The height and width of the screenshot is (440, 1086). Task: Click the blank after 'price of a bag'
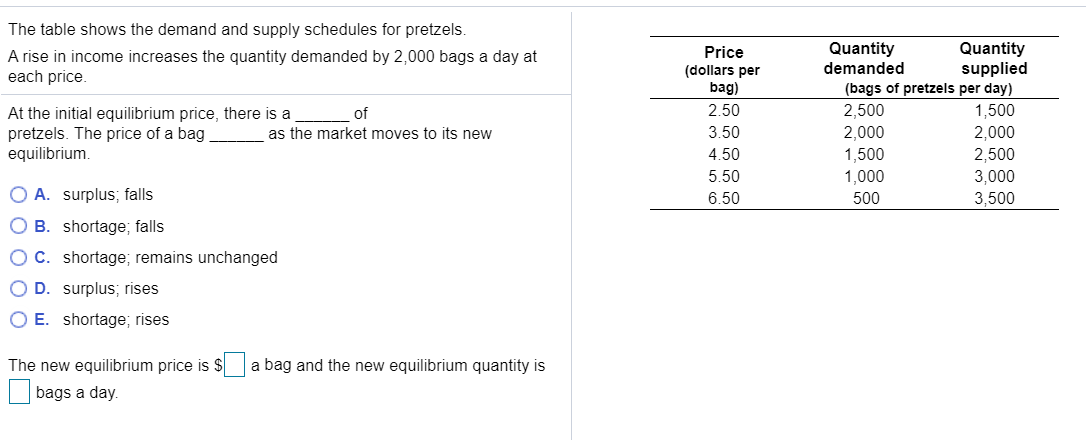point(236,134)
